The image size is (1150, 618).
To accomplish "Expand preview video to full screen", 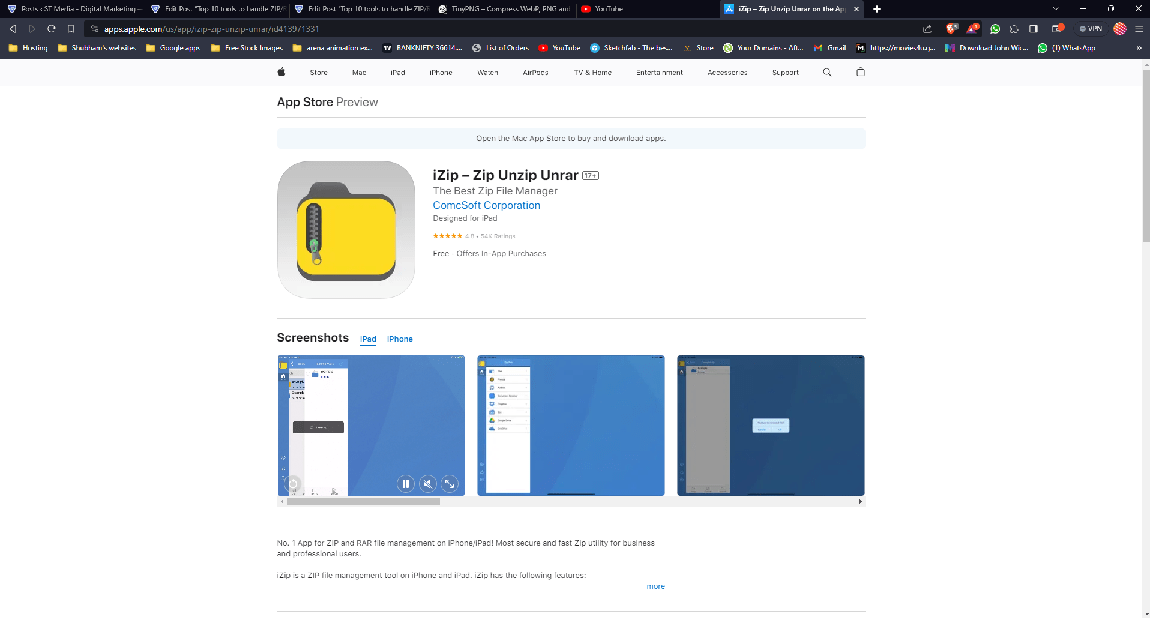I will pos(451,484).
